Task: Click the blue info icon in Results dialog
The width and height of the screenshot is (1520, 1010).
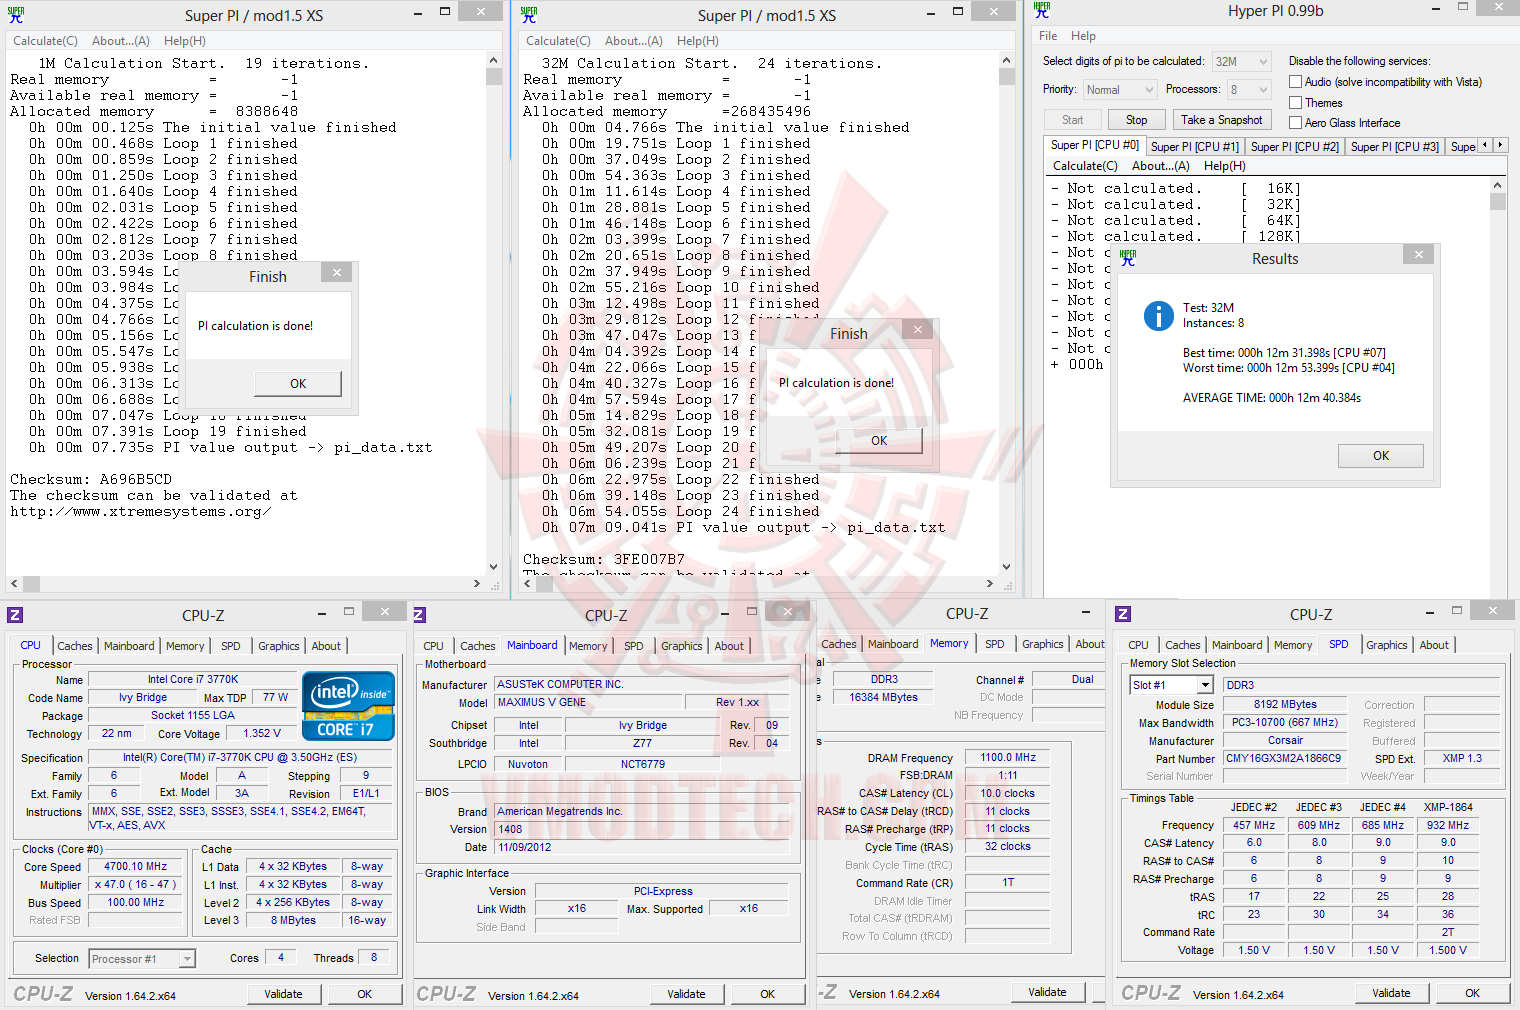Action: [x=1158, y=316]
